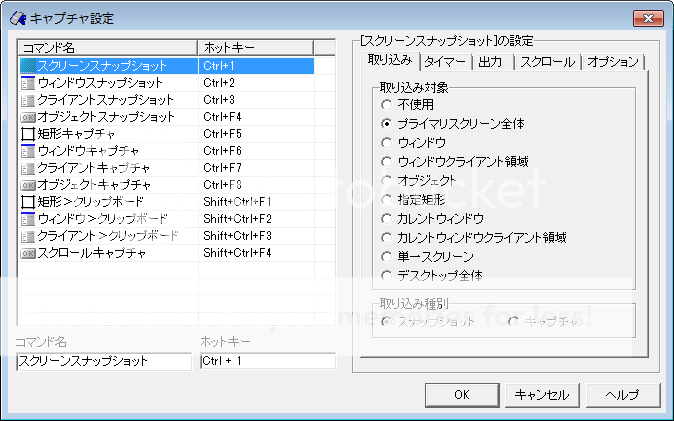The width and height of the screenshot is (674, 421).
Task: Select the オブジェクト radio option
Action: tap(386, 180)
